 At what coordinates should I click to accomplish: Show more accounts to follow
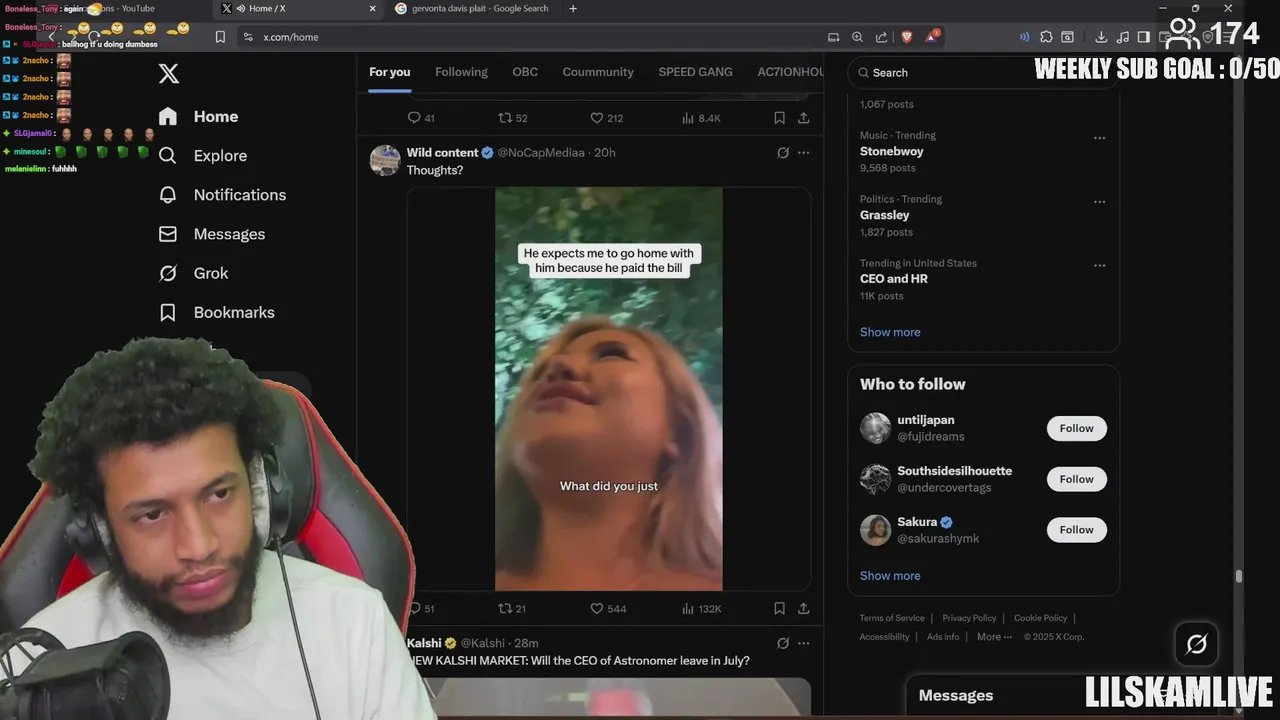click(890, 576)
